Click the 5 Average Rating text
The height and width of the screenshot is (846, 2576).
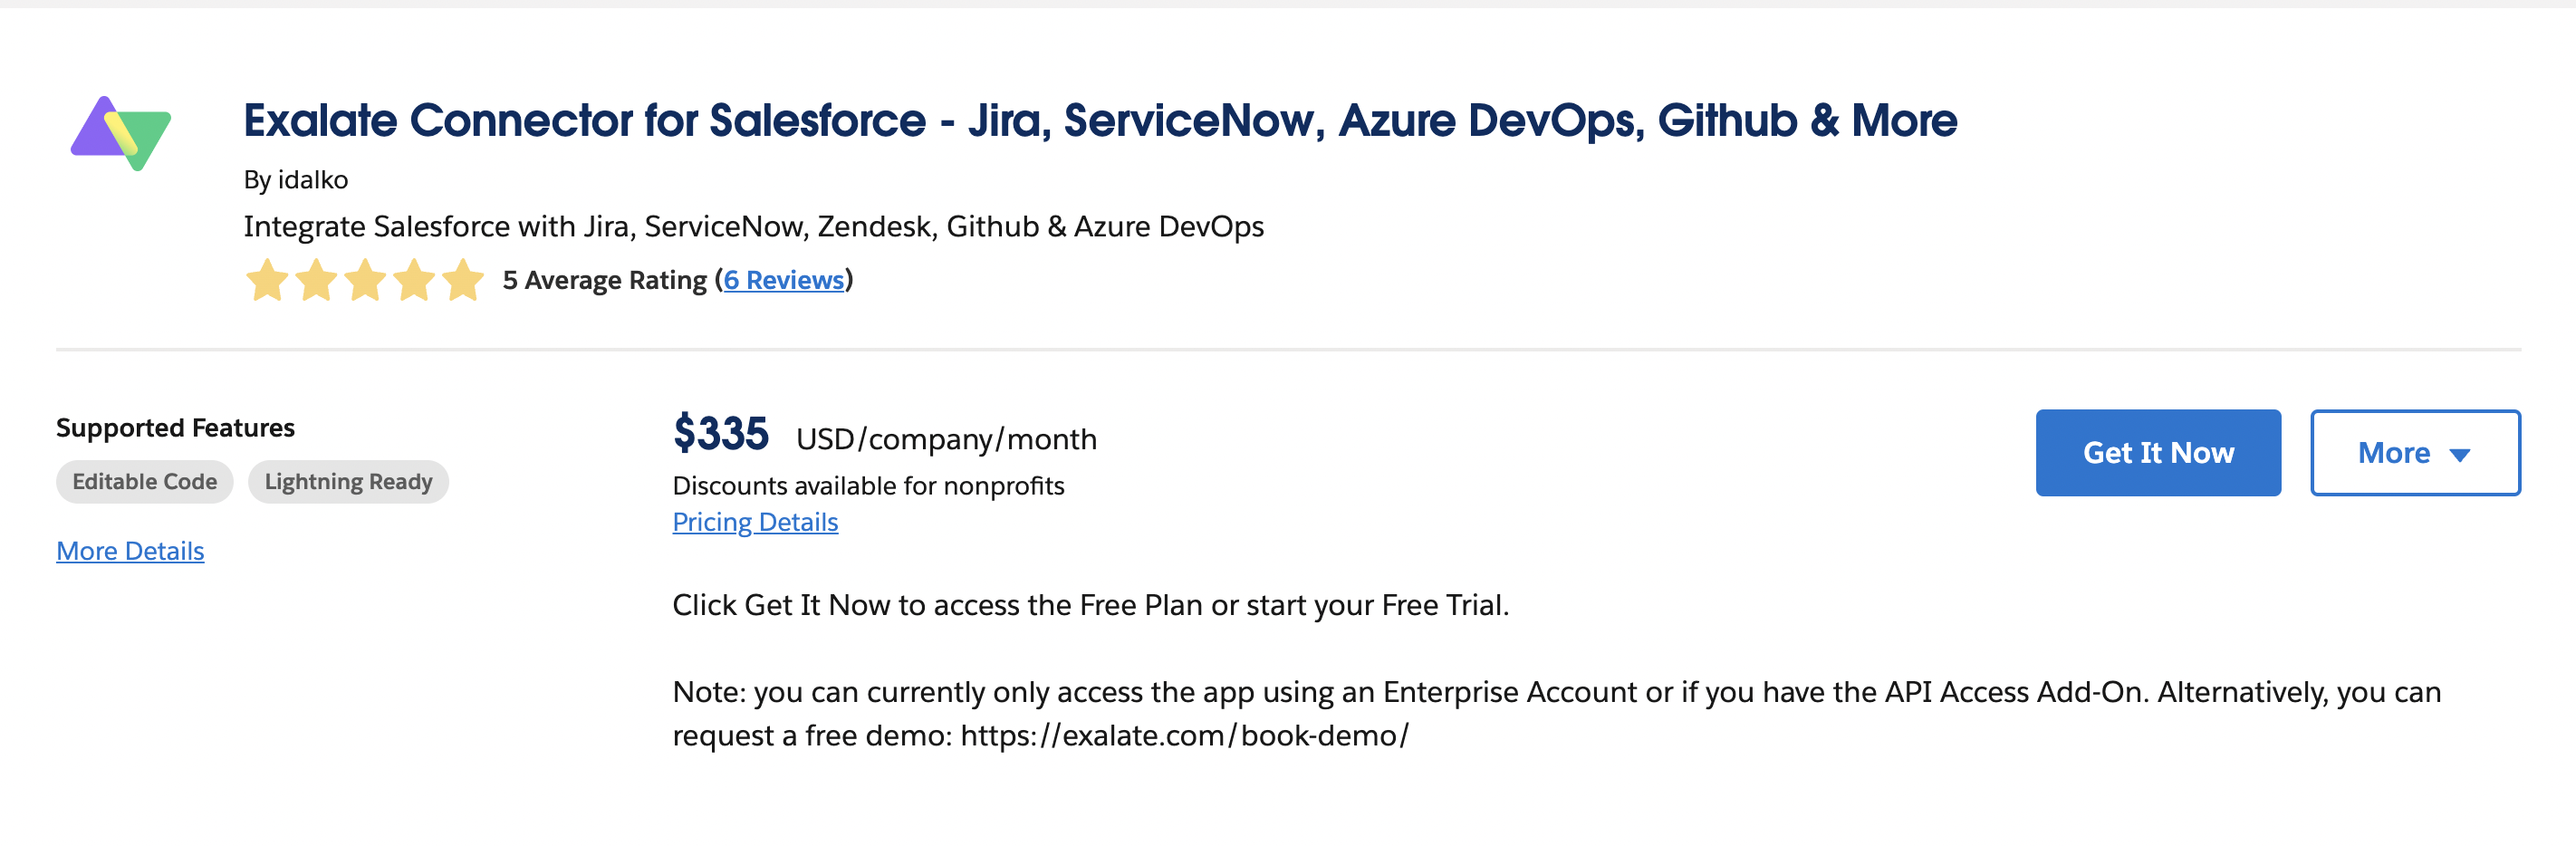[x=604, y=281]
